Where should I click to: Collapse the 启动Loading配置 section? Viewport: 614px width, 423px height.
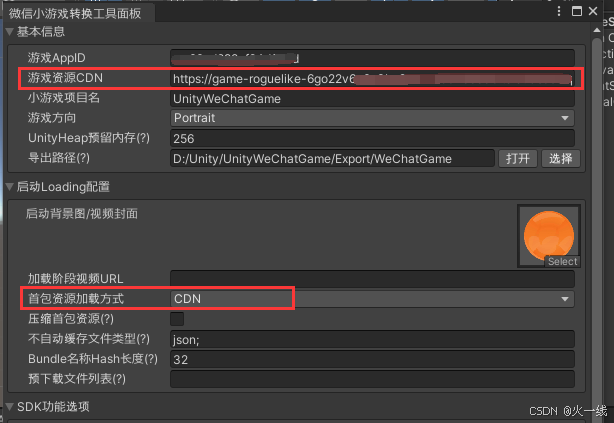click(10, 187)
